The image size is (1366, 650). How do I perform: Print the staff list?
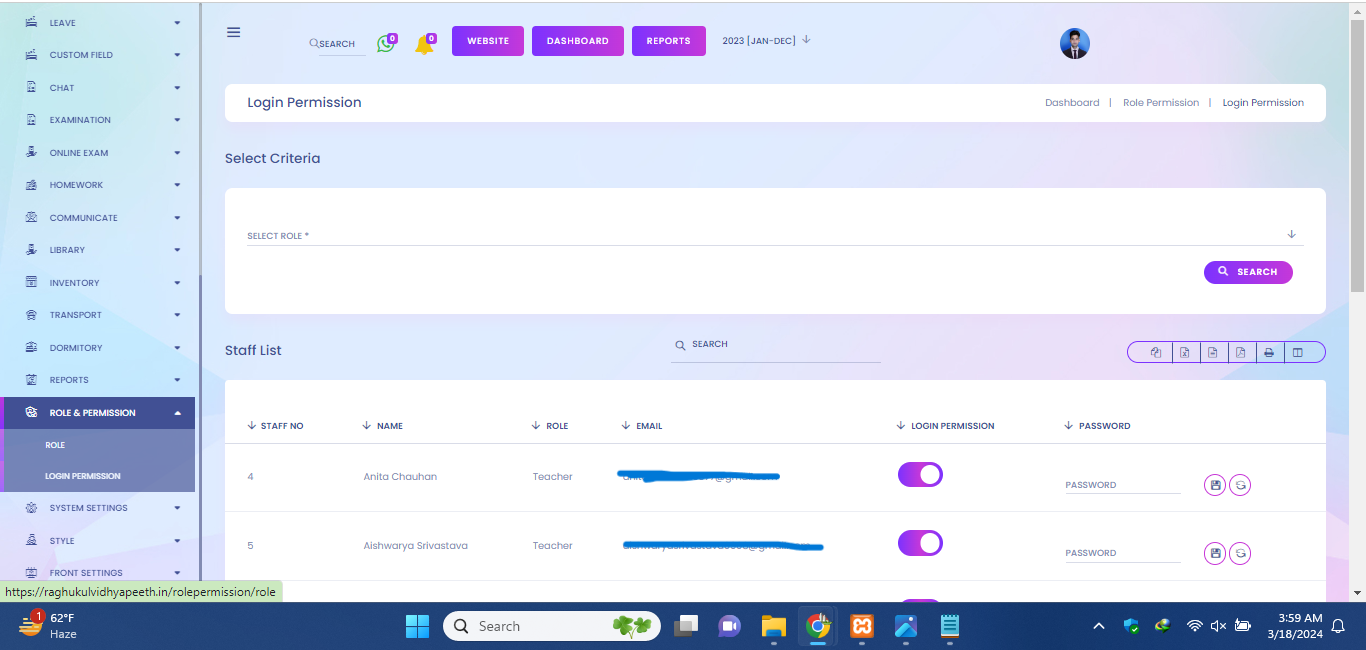pyautogui.click(x=1268, y=352)
